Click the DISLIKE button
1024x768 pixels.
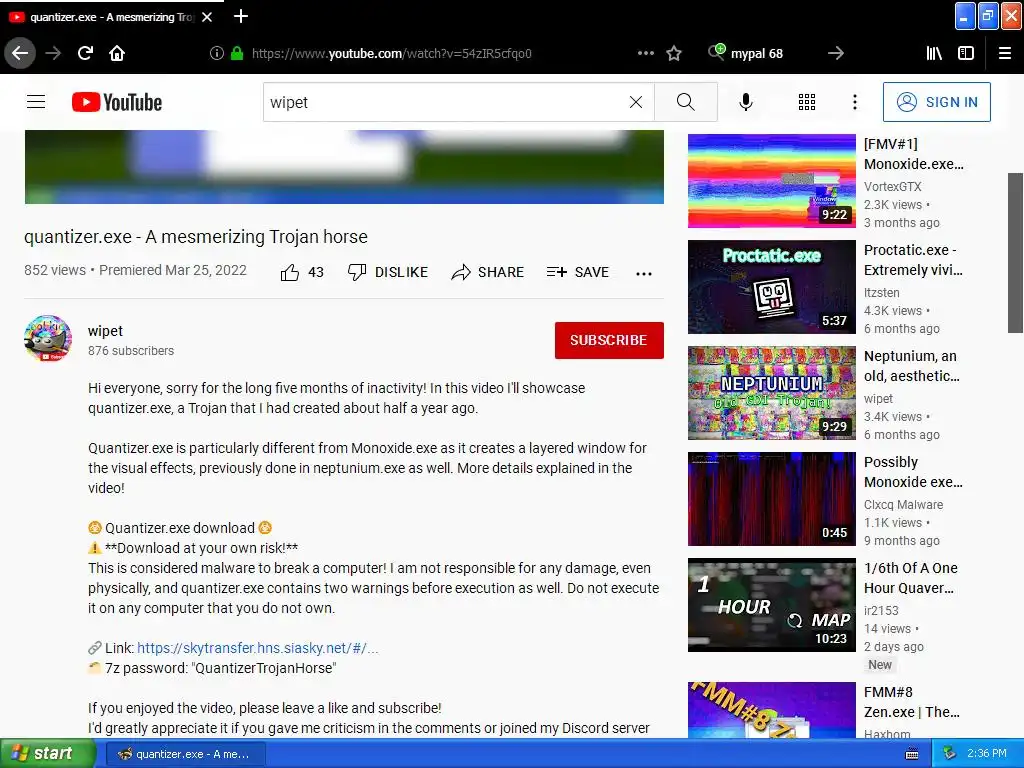388,272
